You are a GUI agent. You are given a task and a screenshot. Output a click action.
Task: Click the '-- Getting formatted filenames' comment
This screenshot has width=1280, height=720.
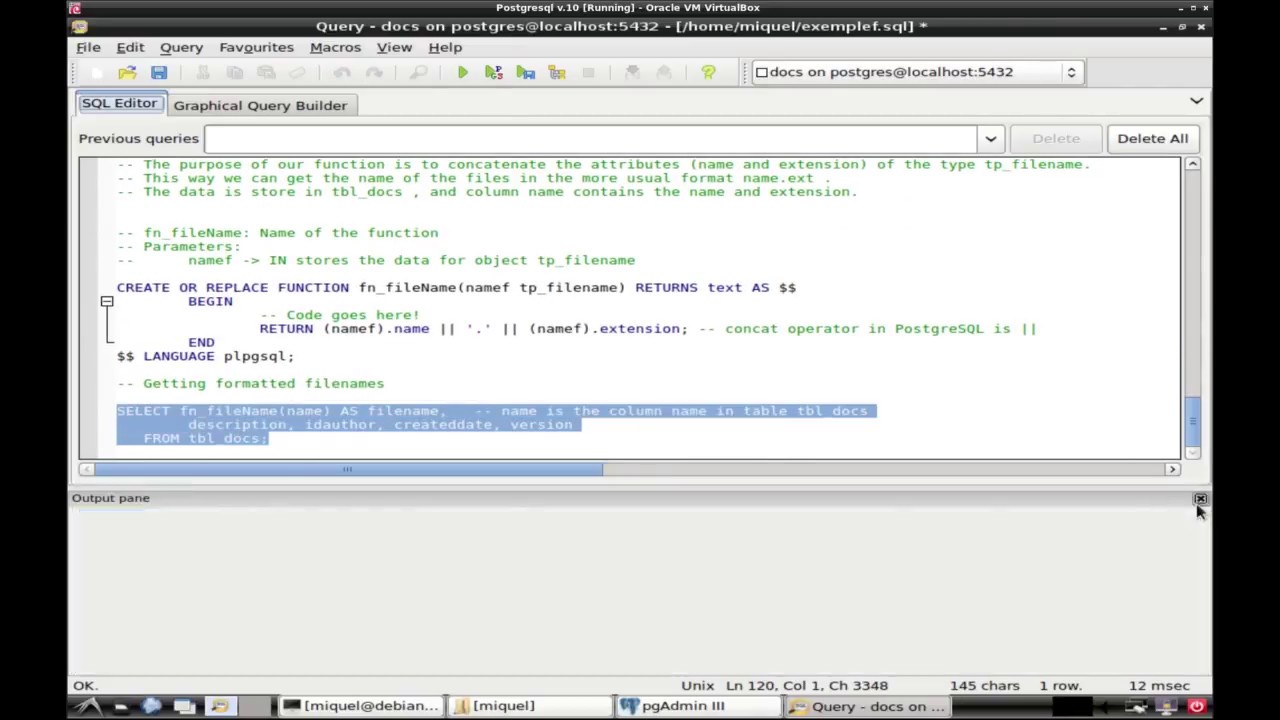pos(250,383)
